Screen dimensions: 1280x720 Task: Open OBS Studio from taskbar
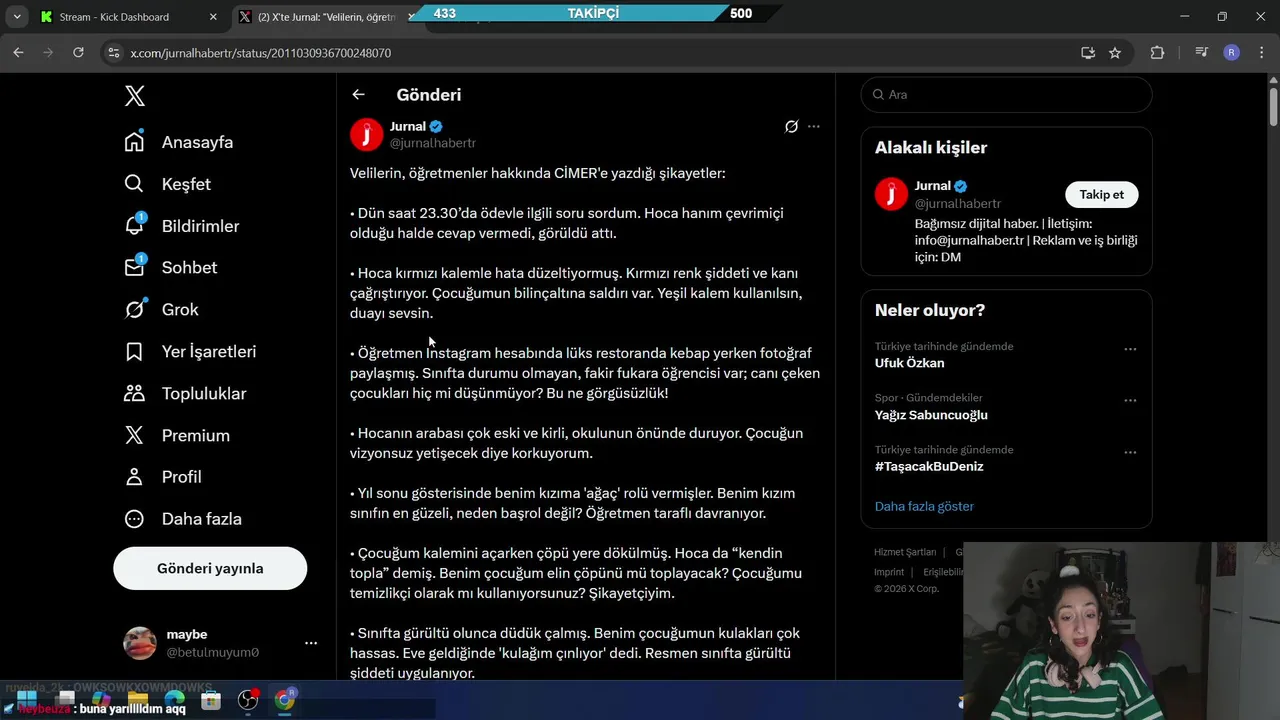(248, 700)
